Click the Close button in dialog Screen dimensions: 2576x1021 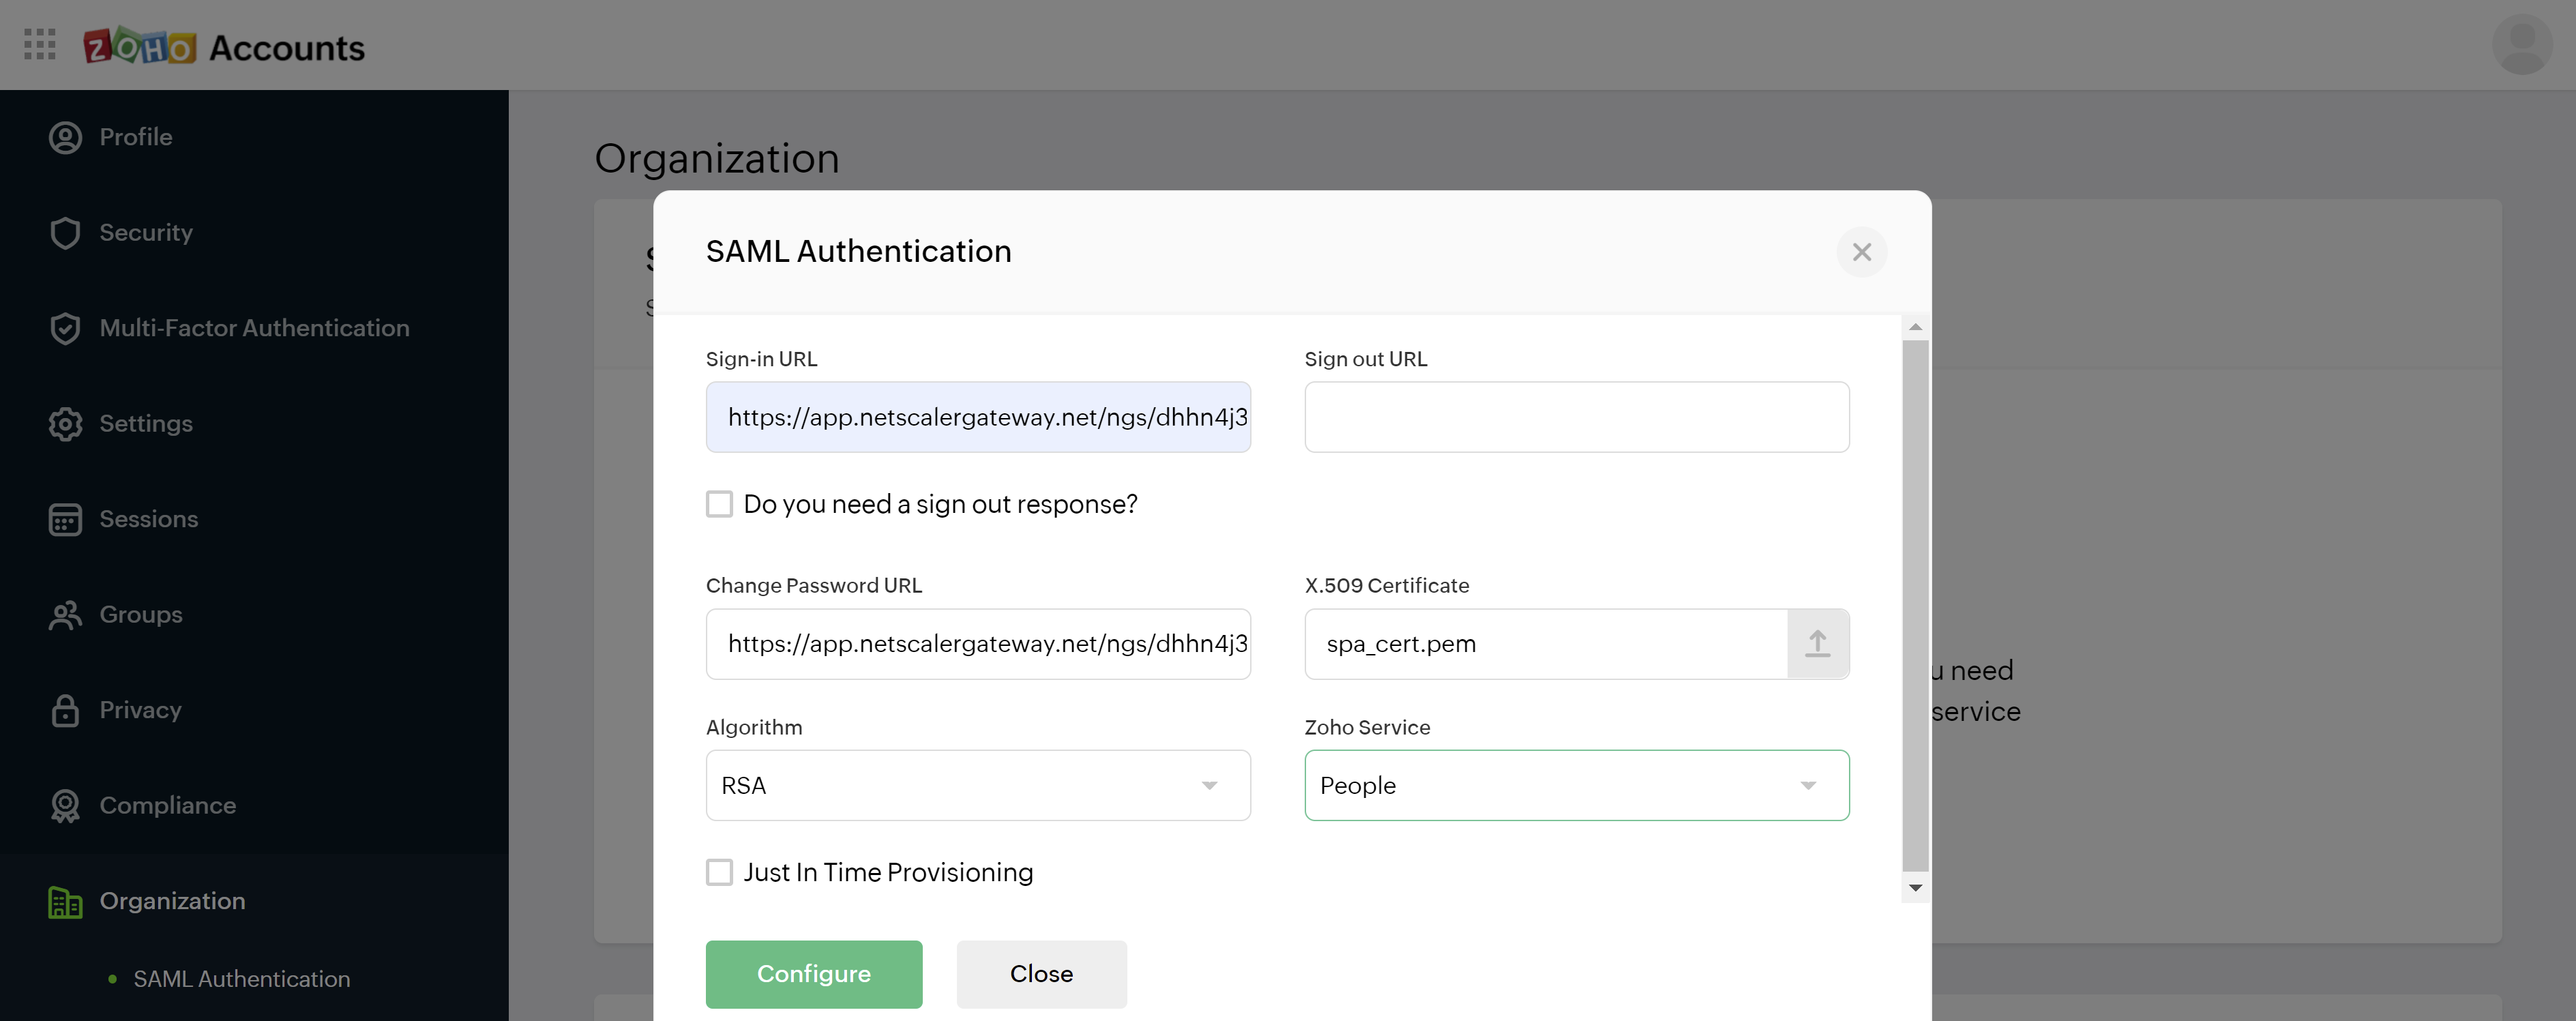tap(1040, 974)
